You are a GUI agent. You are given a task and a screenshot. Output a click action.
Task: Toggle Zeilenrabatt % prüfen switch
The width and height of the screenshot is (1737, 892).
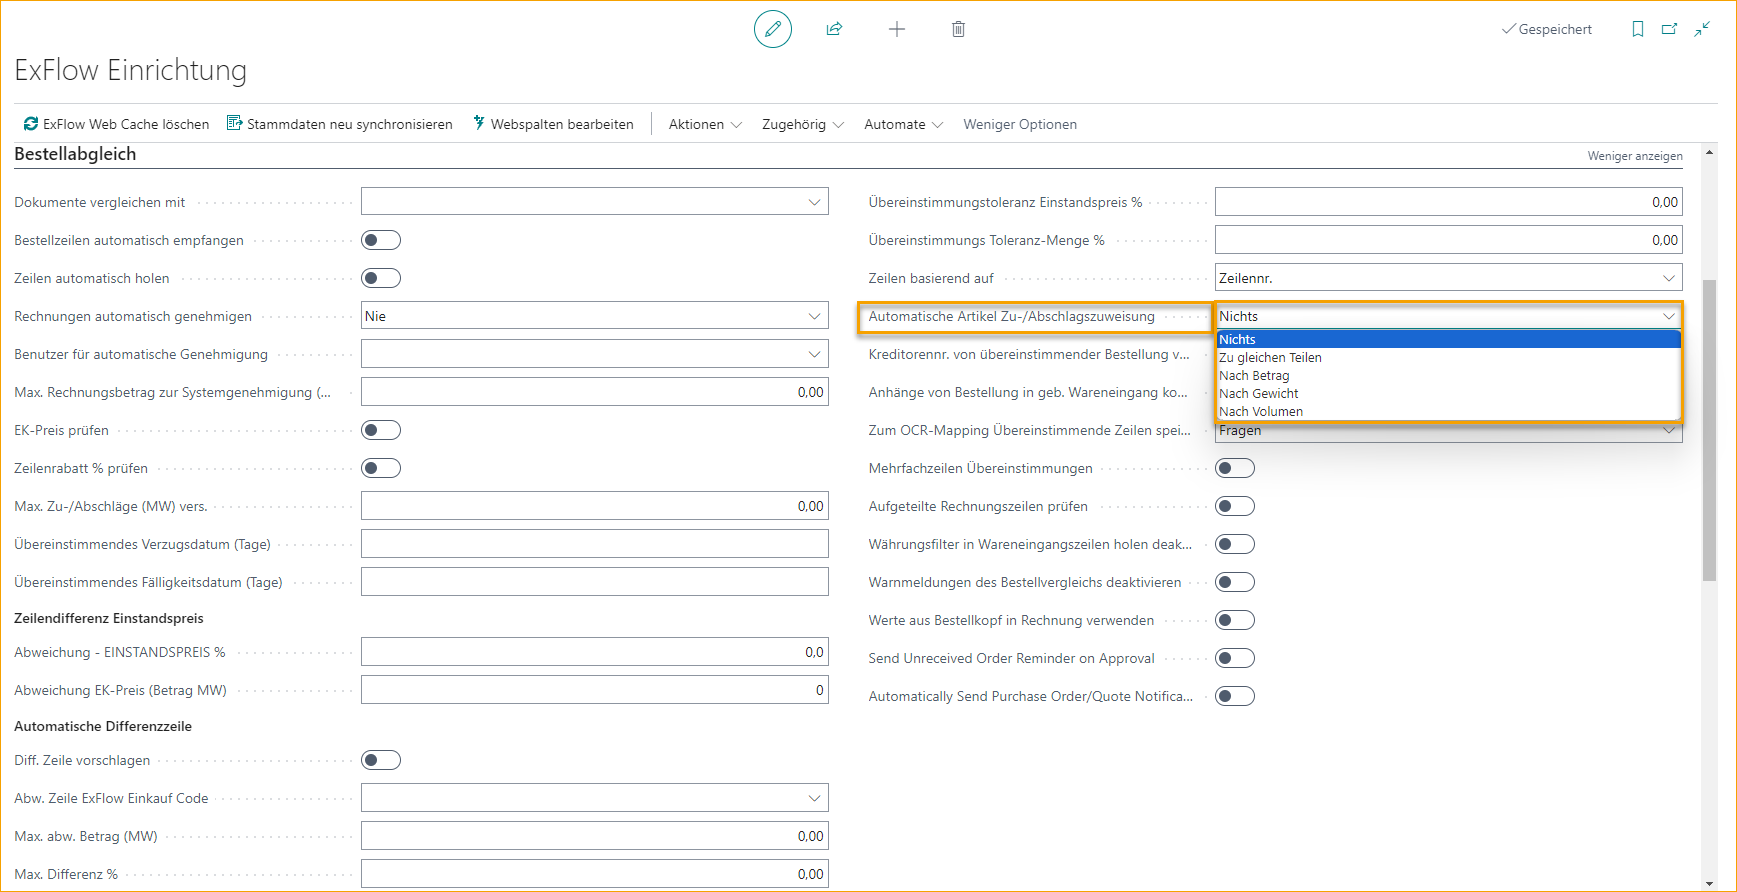(x=381, y=468)
